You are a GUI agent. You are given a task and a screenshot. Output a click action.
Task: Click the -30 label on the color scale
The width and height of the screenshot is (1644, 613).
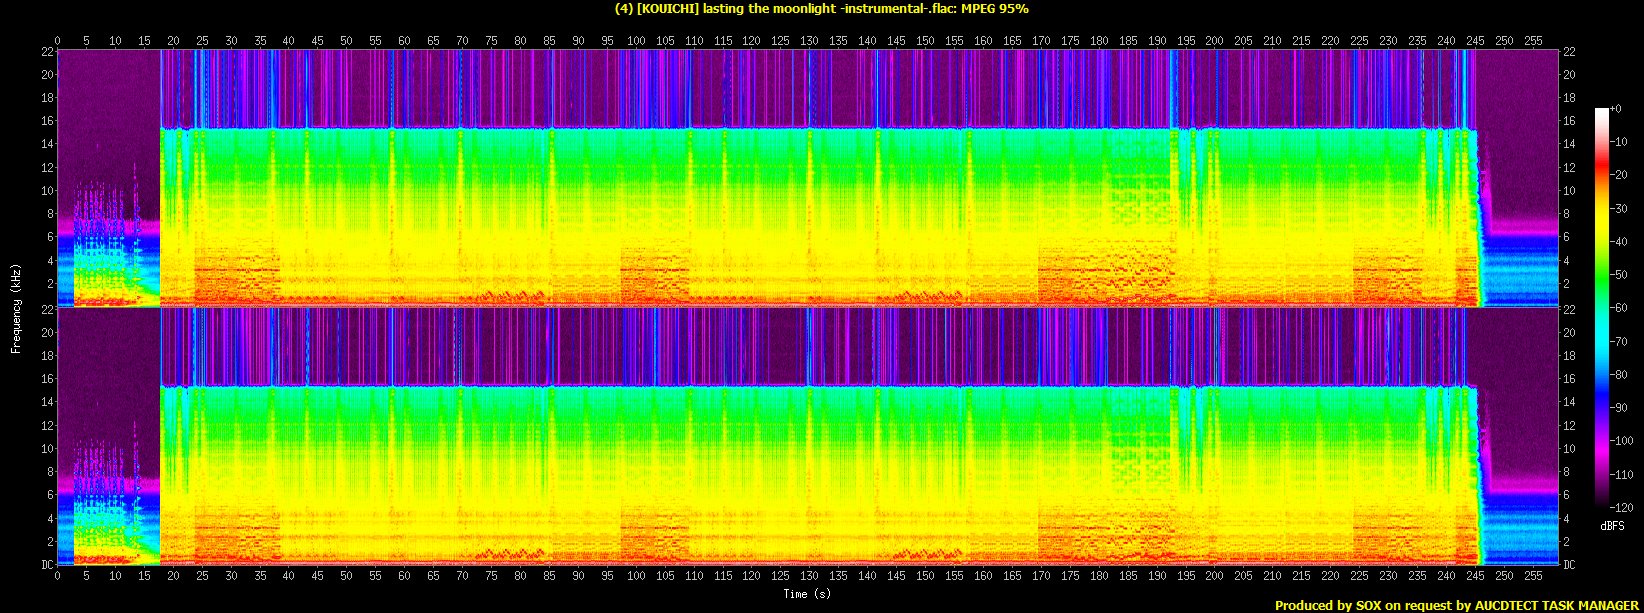click(x=1621, y=208)
